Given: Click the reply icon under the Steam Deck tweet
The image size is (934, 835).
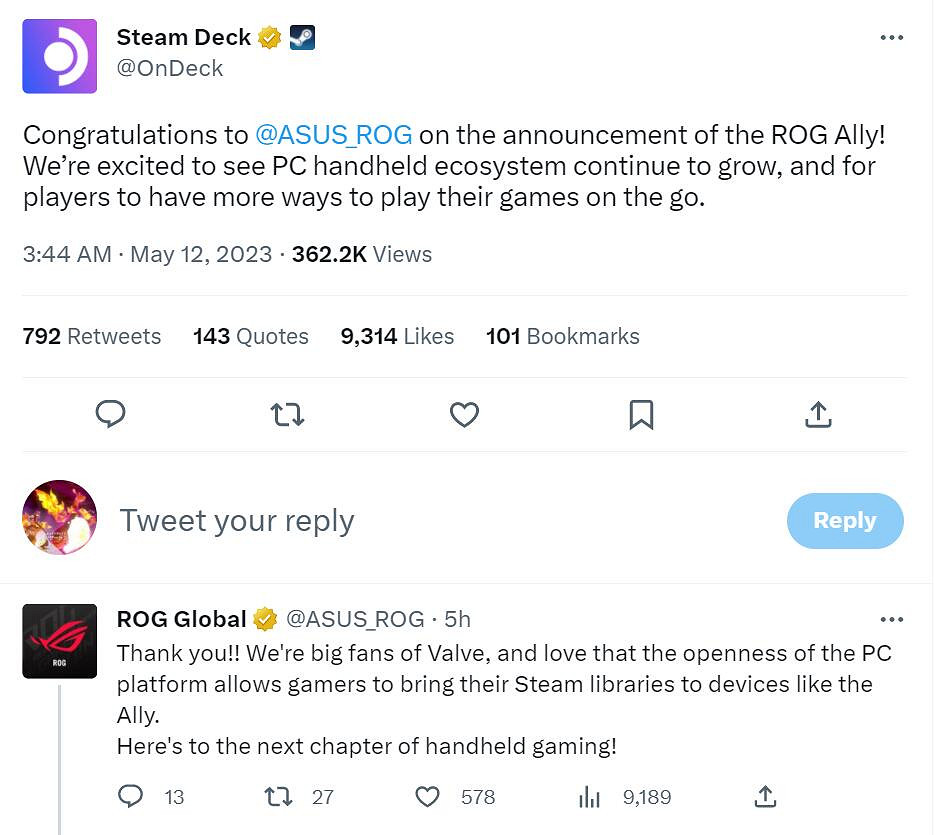Looking at the screenshot, I should click(x=110, y=414).
